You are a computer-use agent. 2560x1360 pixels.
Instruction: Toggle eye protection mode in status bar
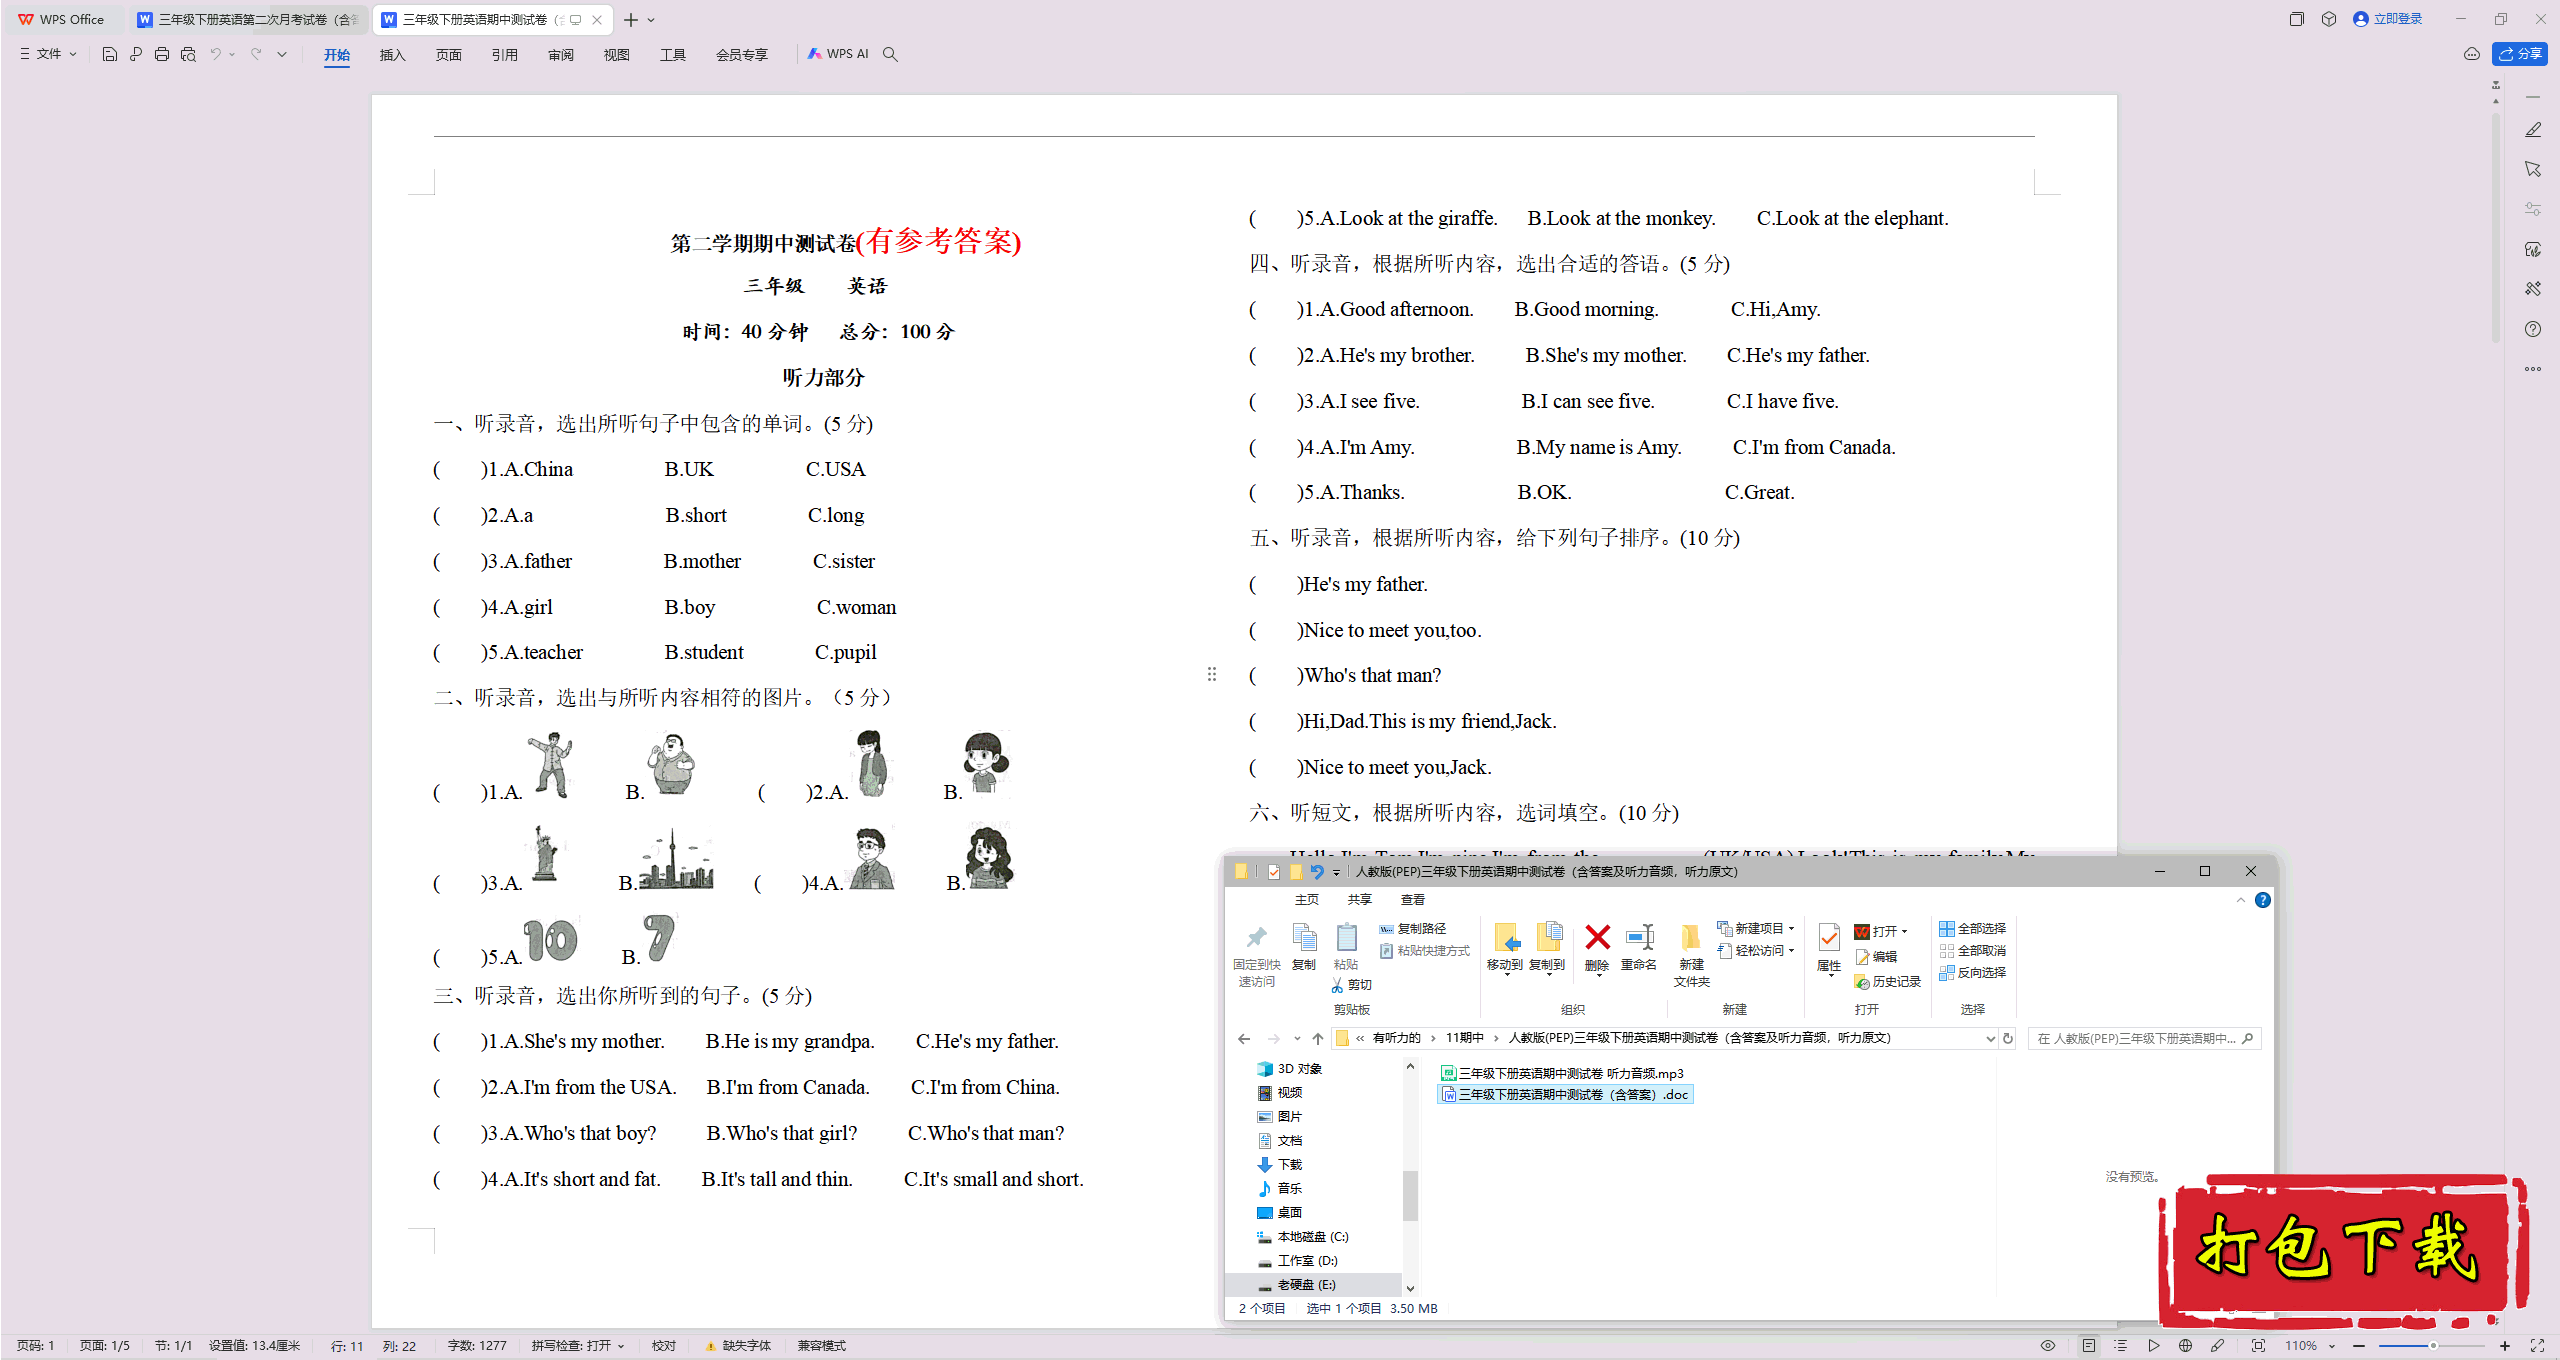point(2047,1346)
